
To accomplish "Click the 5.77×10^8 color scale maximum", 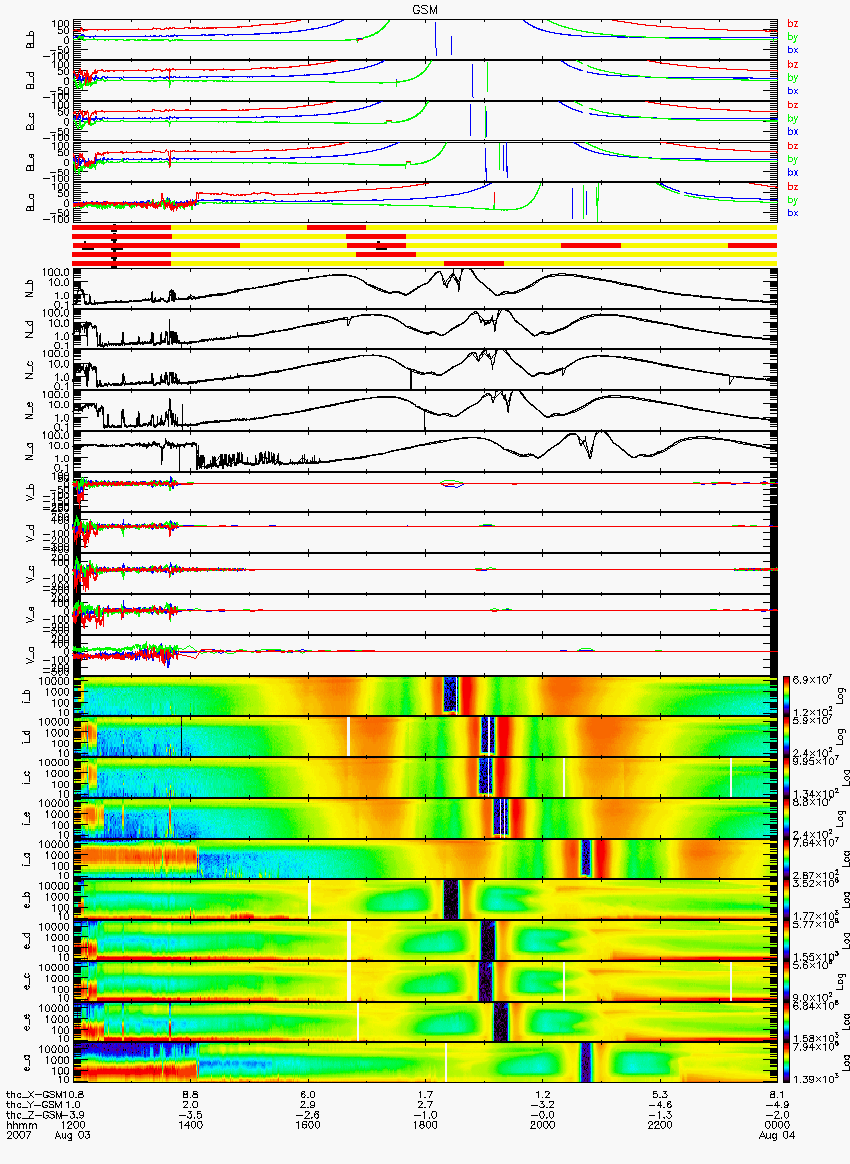I will tap(814, 925).
